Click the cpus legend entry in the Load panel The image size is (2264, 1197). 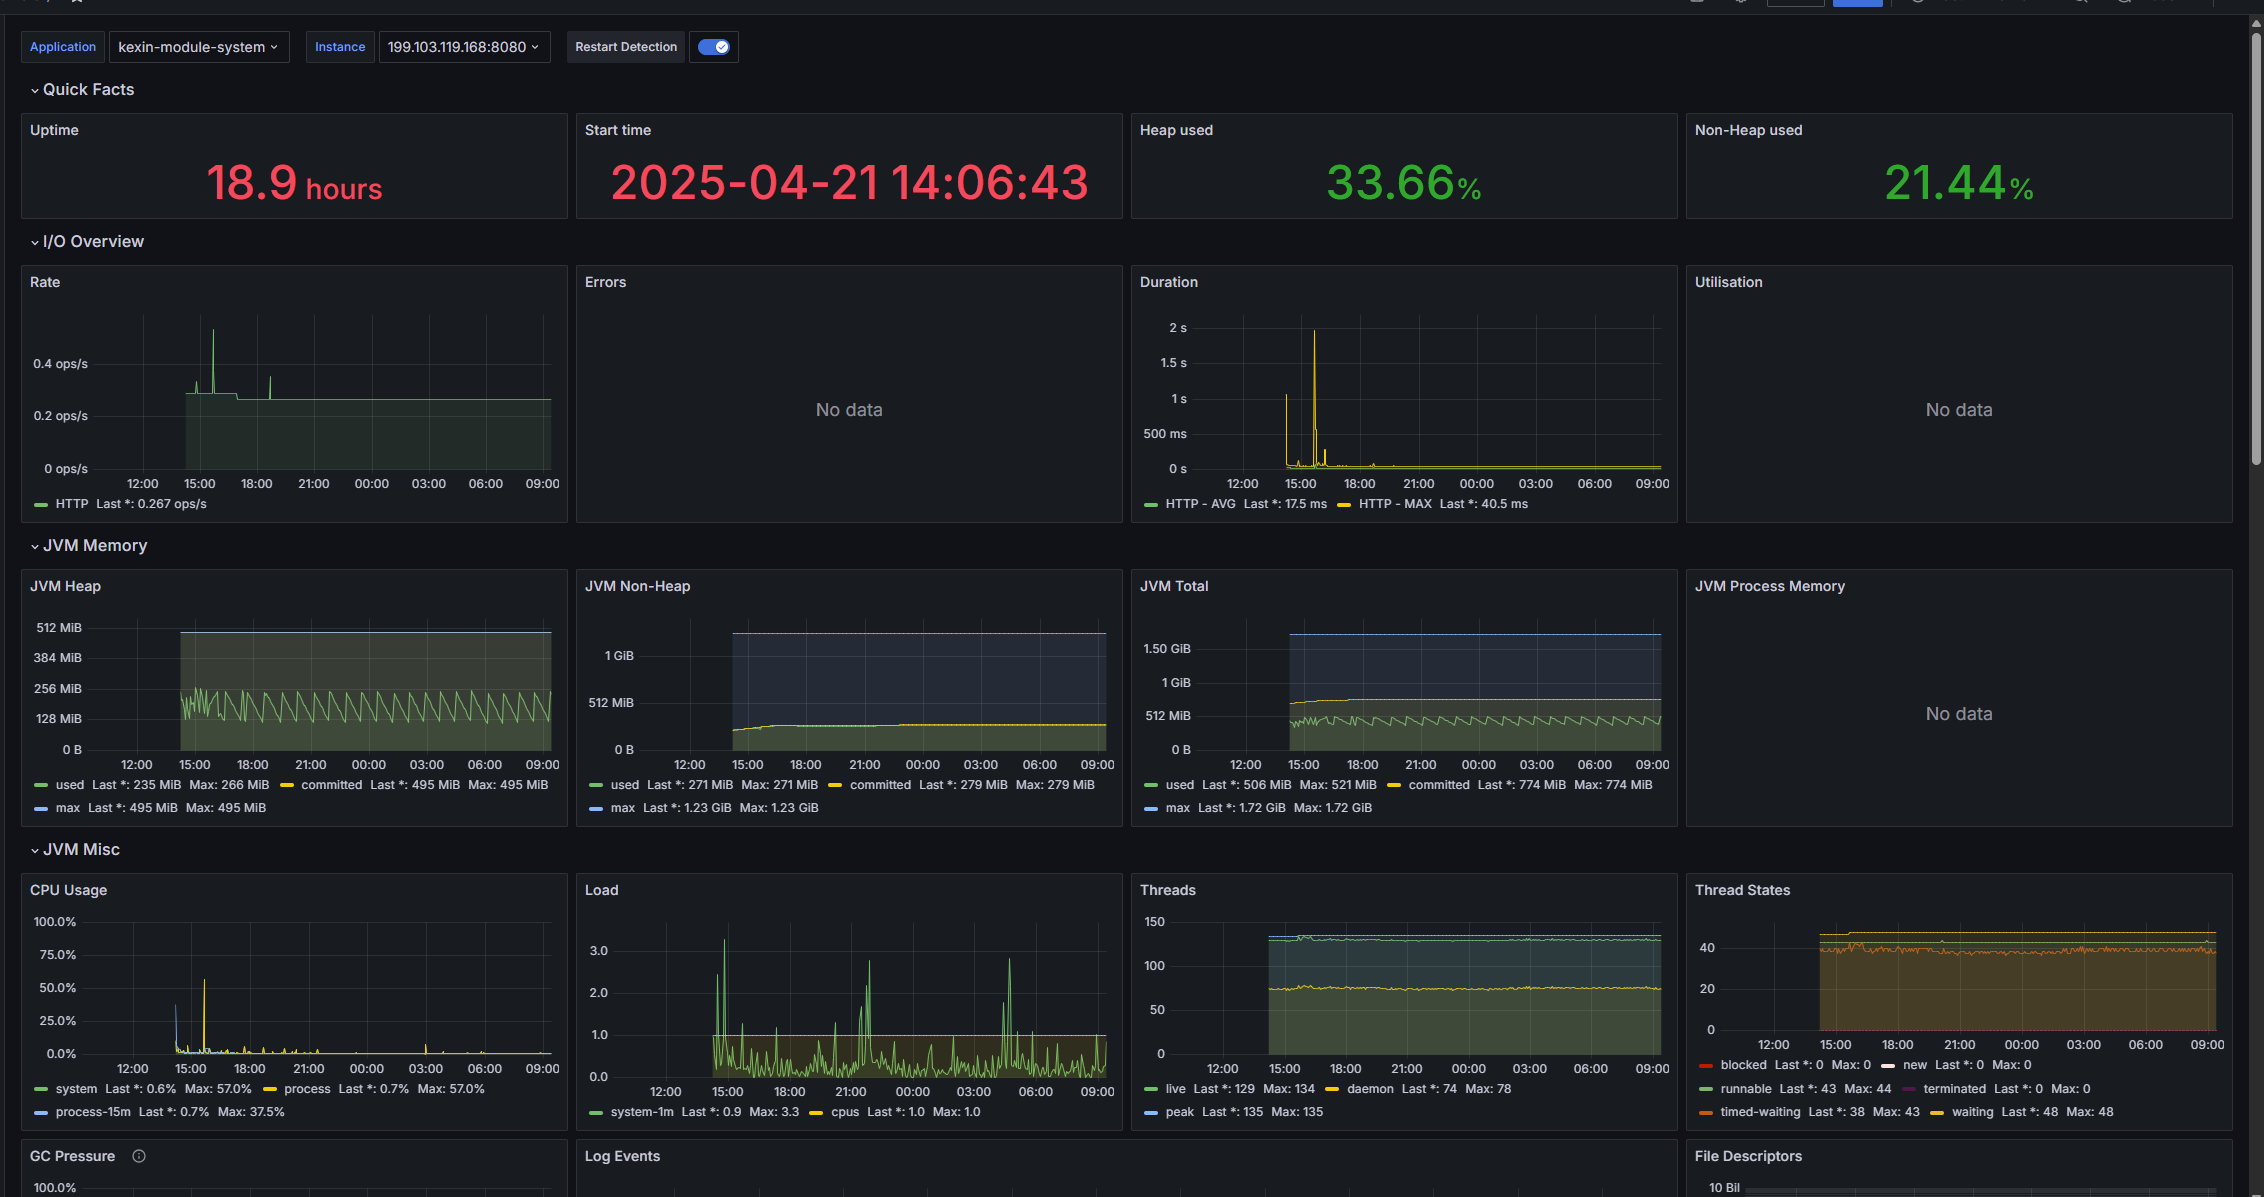pyautogui.click(x=845, y=1112)
